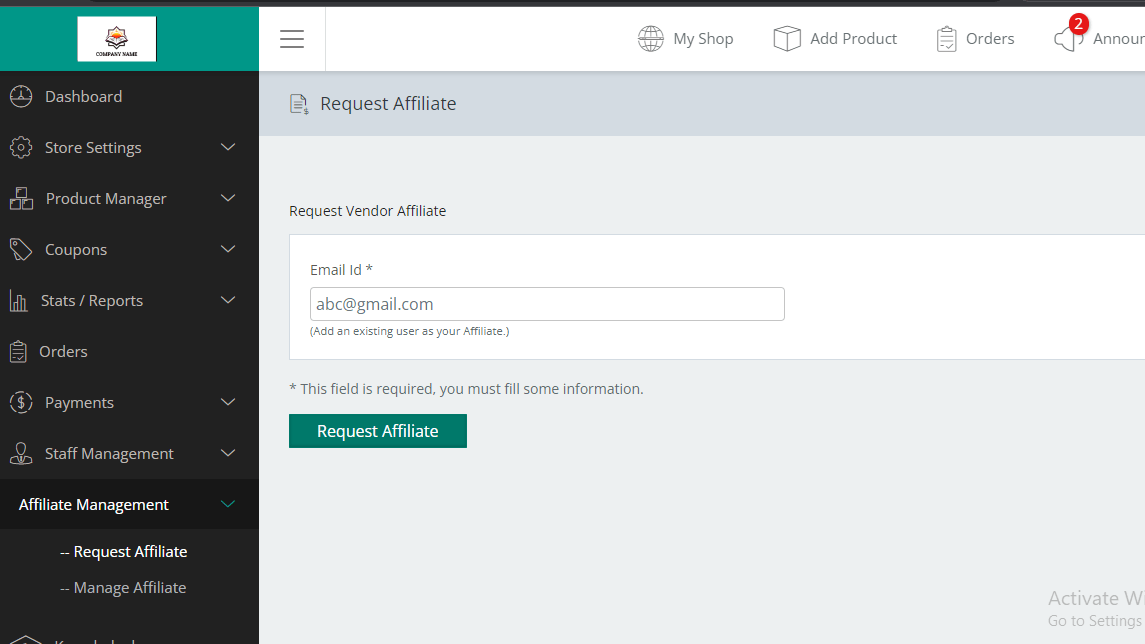Select the Staff Management icon
Viewport: 1145px width, 644px height.
click(22, 453)
